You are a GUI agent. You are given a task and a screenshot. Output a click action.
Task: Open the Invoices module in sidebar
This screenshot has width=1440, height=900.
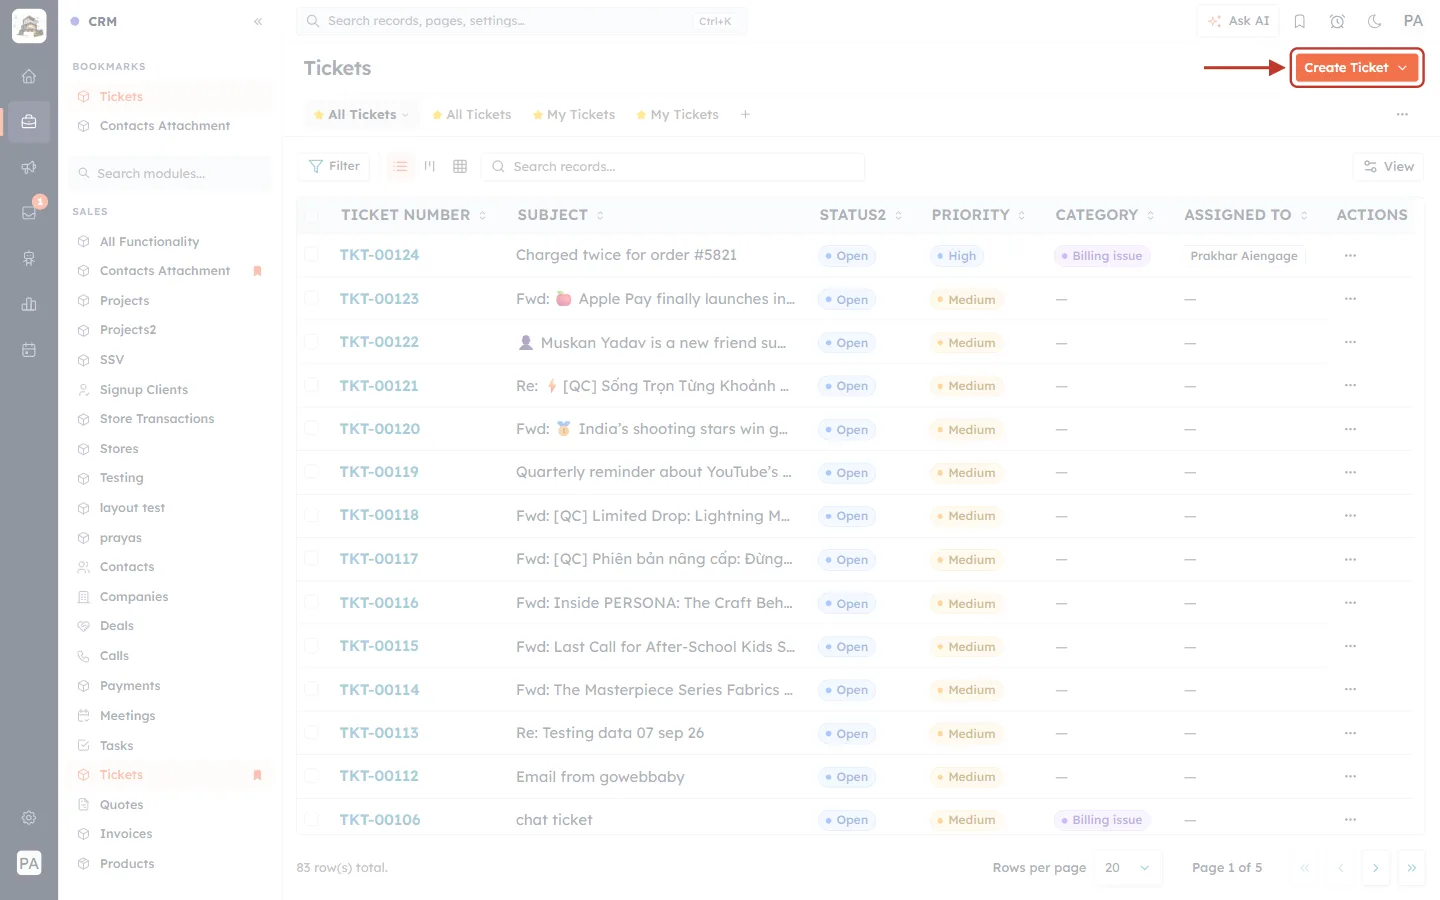[126, 834]
